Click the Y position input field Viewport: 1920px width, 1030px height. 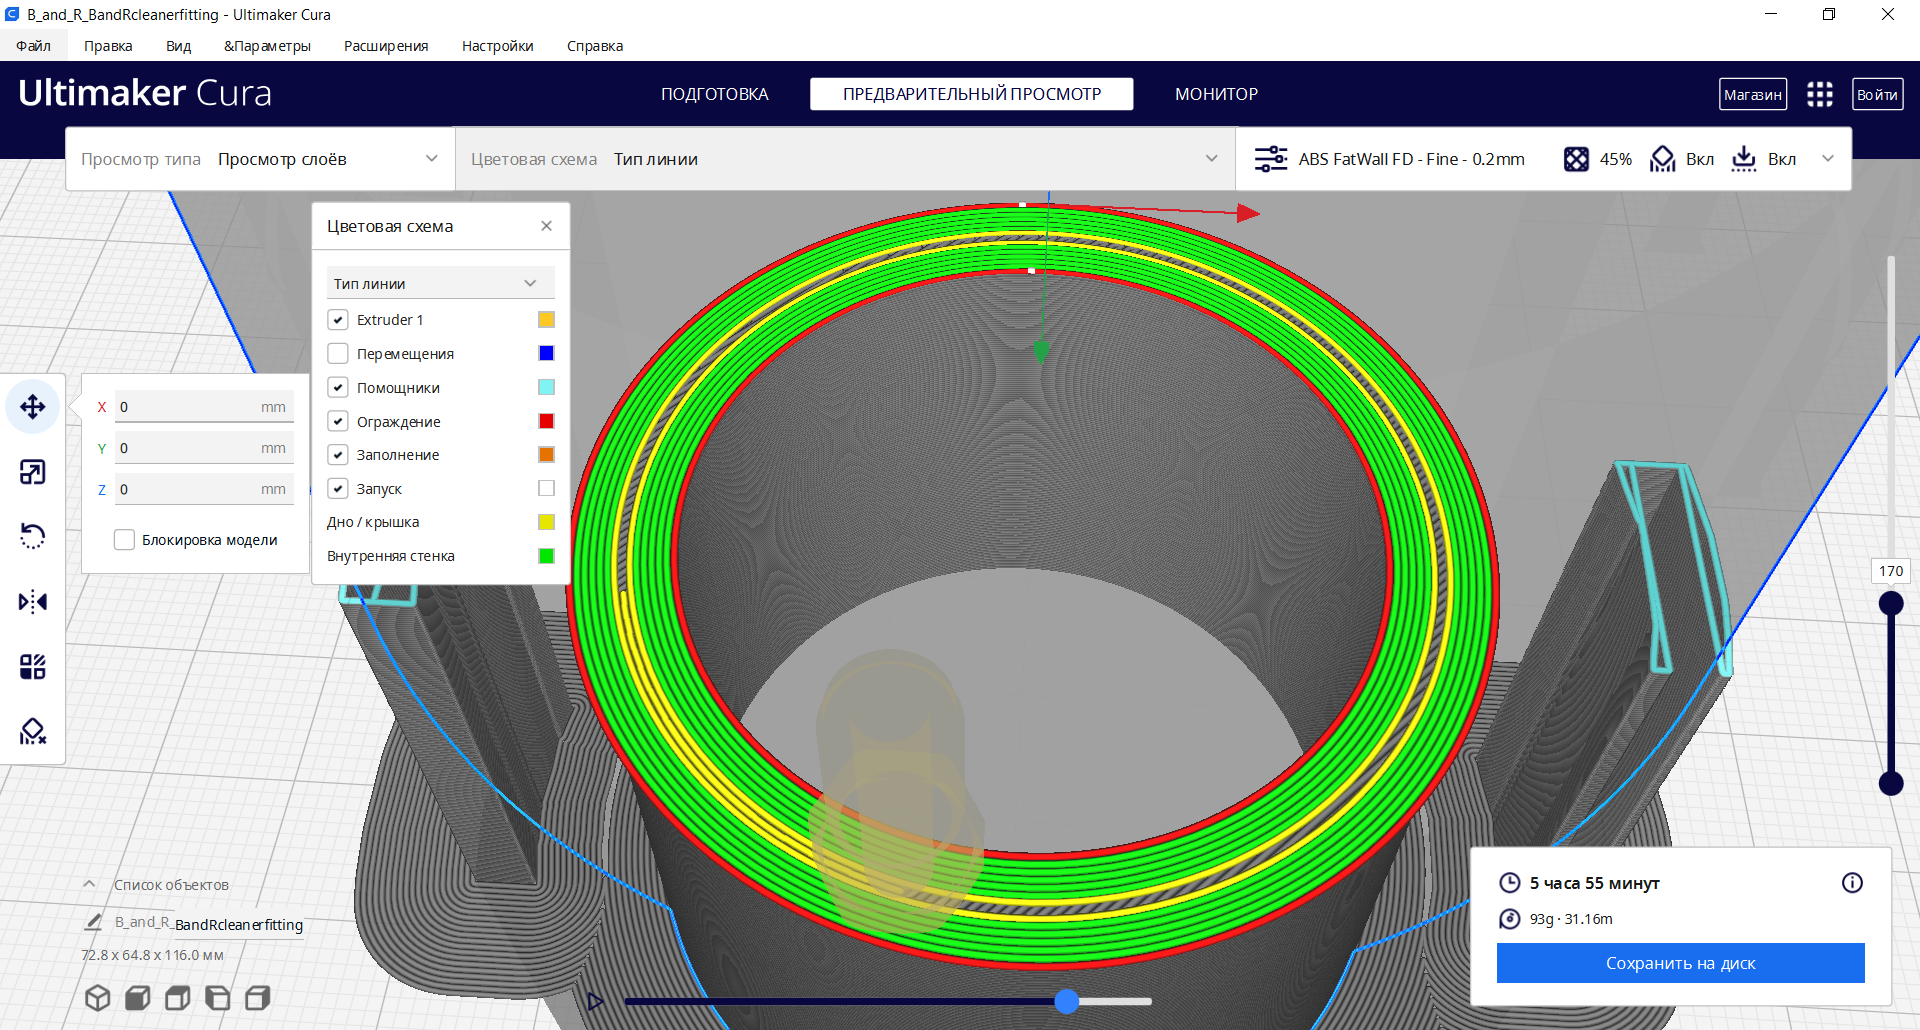pyautogui.click(x=204, y=448)
